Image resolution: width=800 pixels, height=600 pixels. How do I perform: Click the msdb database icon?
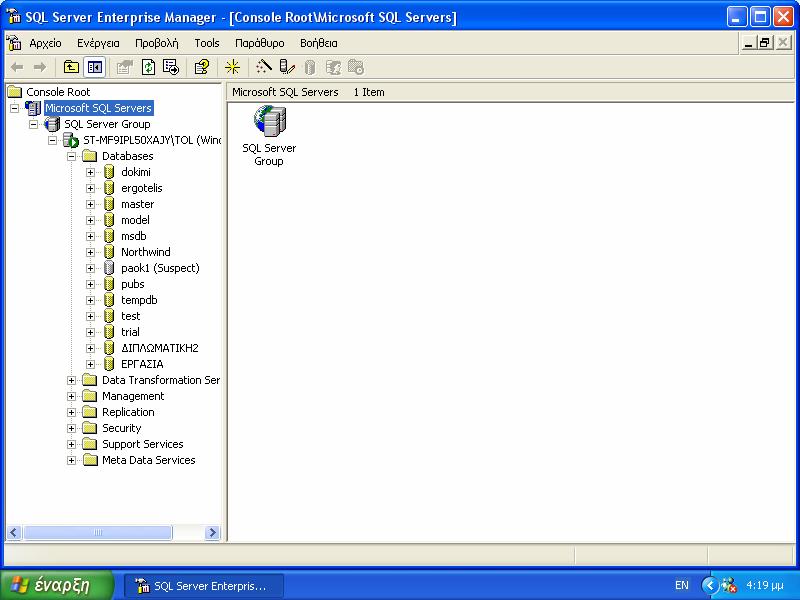coord(109,236)
